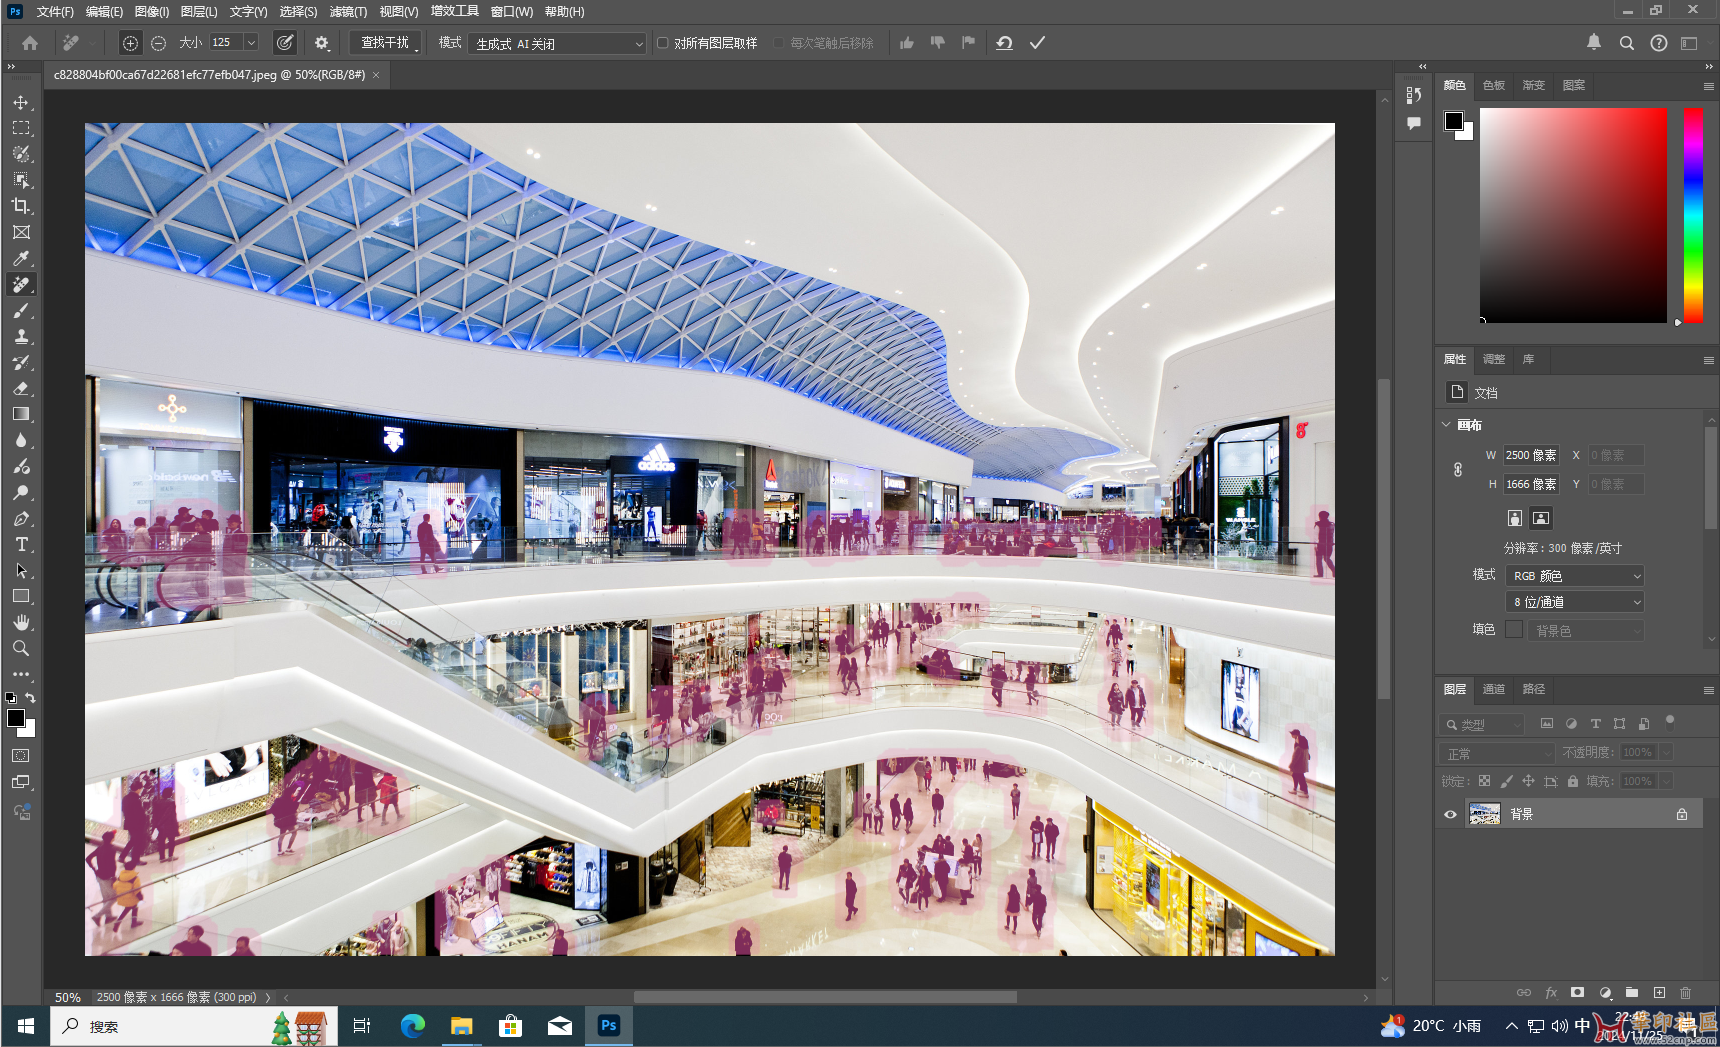Screen dimensions: 1720x1047
Task: Select the Eyedropper tool
Action: [21, 258]
